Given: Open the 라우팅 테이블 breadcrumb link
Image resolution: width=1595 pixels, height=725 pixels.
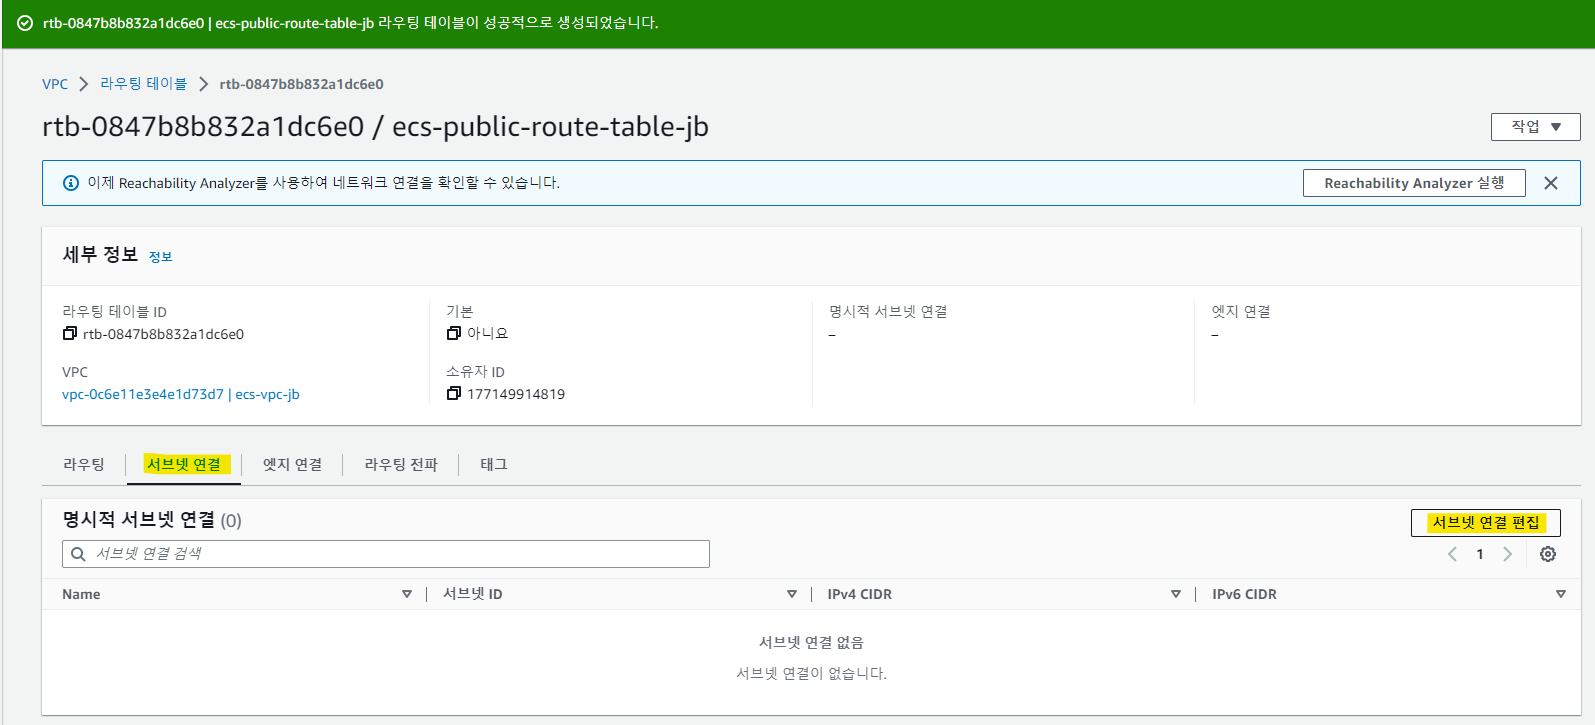Looking at the screenshot, I should (x=143, y=84).
